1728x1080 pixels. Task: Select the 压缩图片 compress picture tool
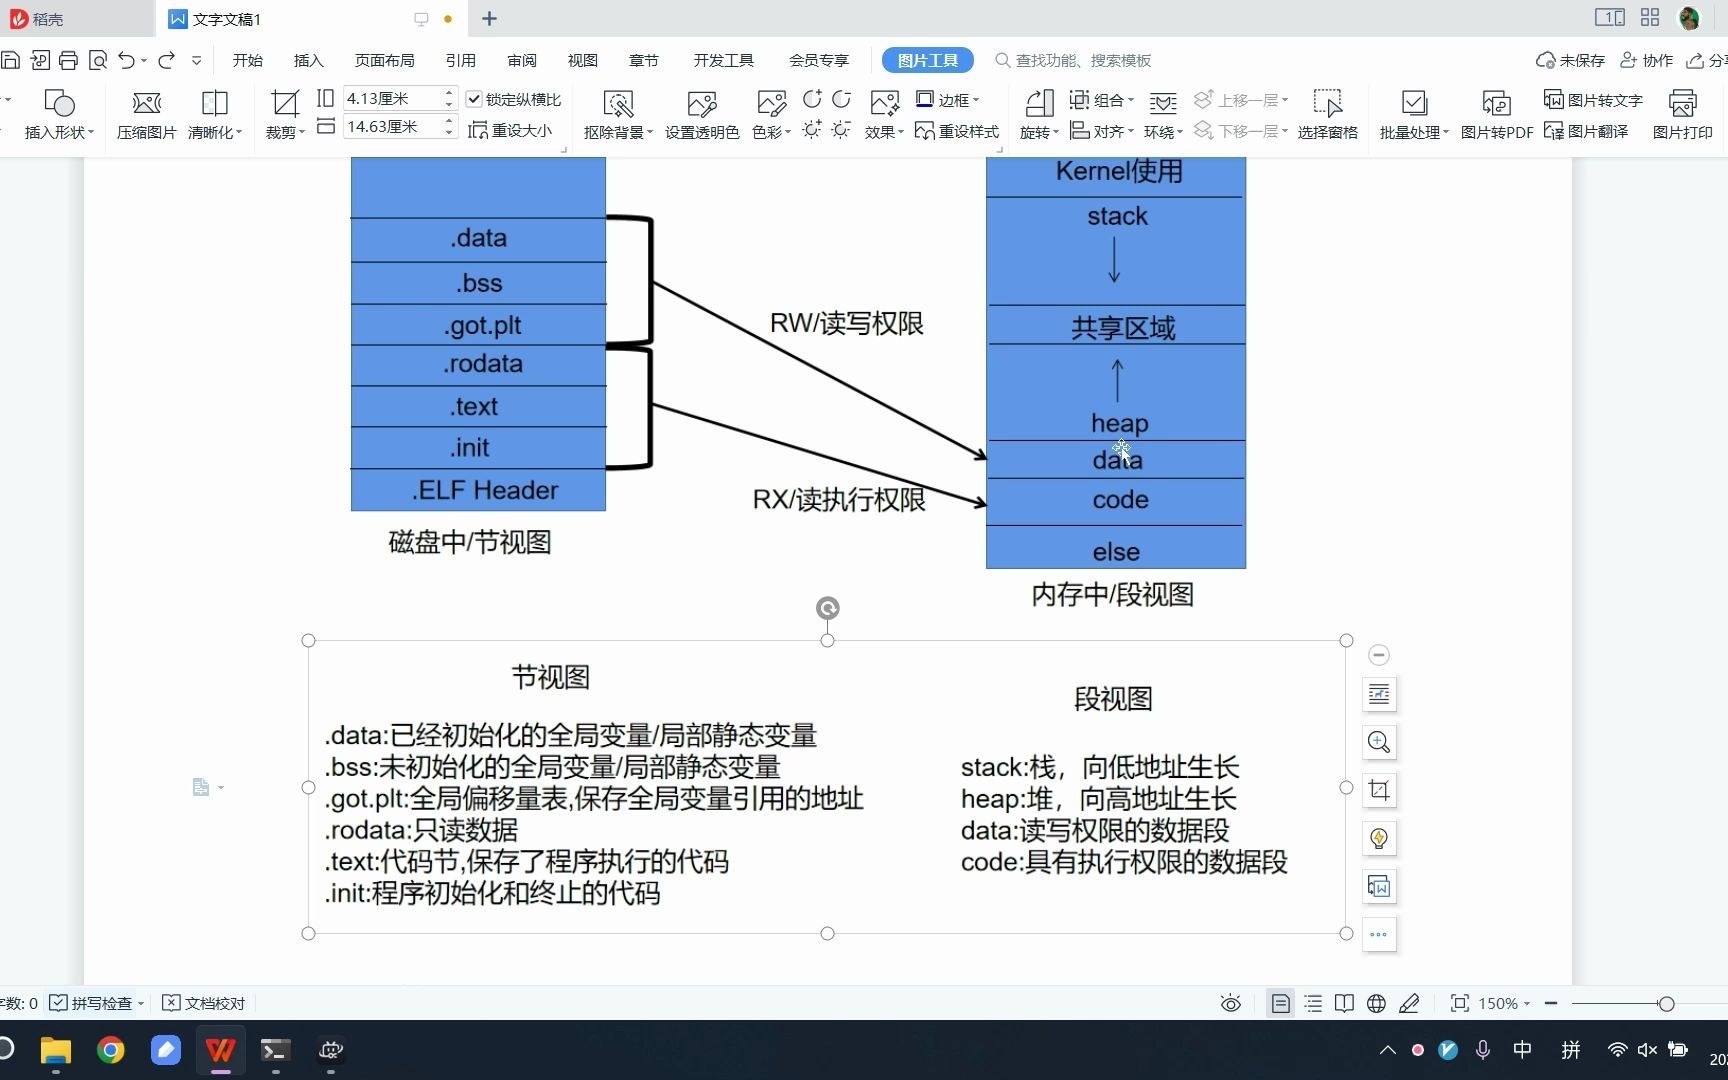coord(146,113)
